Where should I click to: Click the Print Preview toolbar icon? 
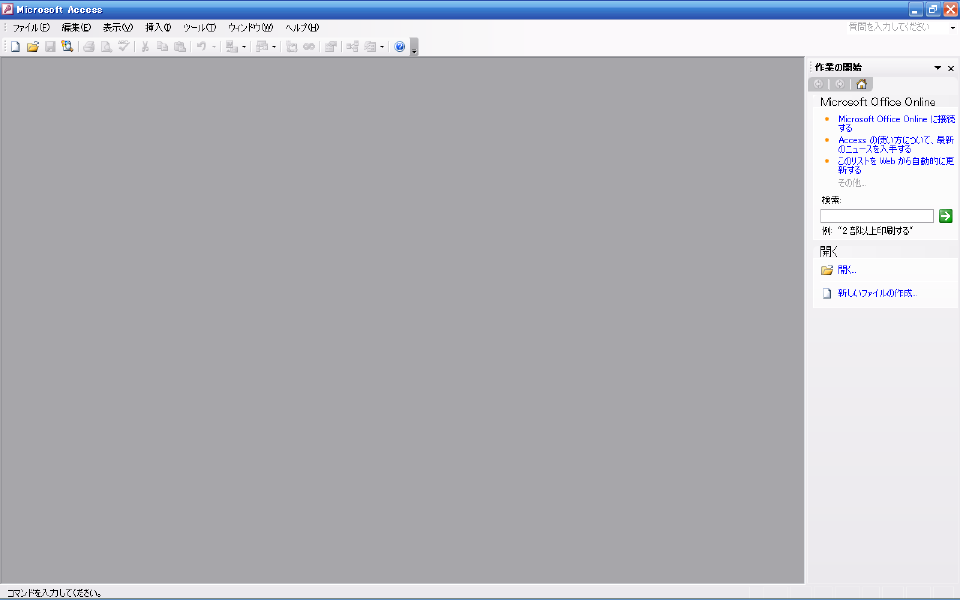pos(106,47)
